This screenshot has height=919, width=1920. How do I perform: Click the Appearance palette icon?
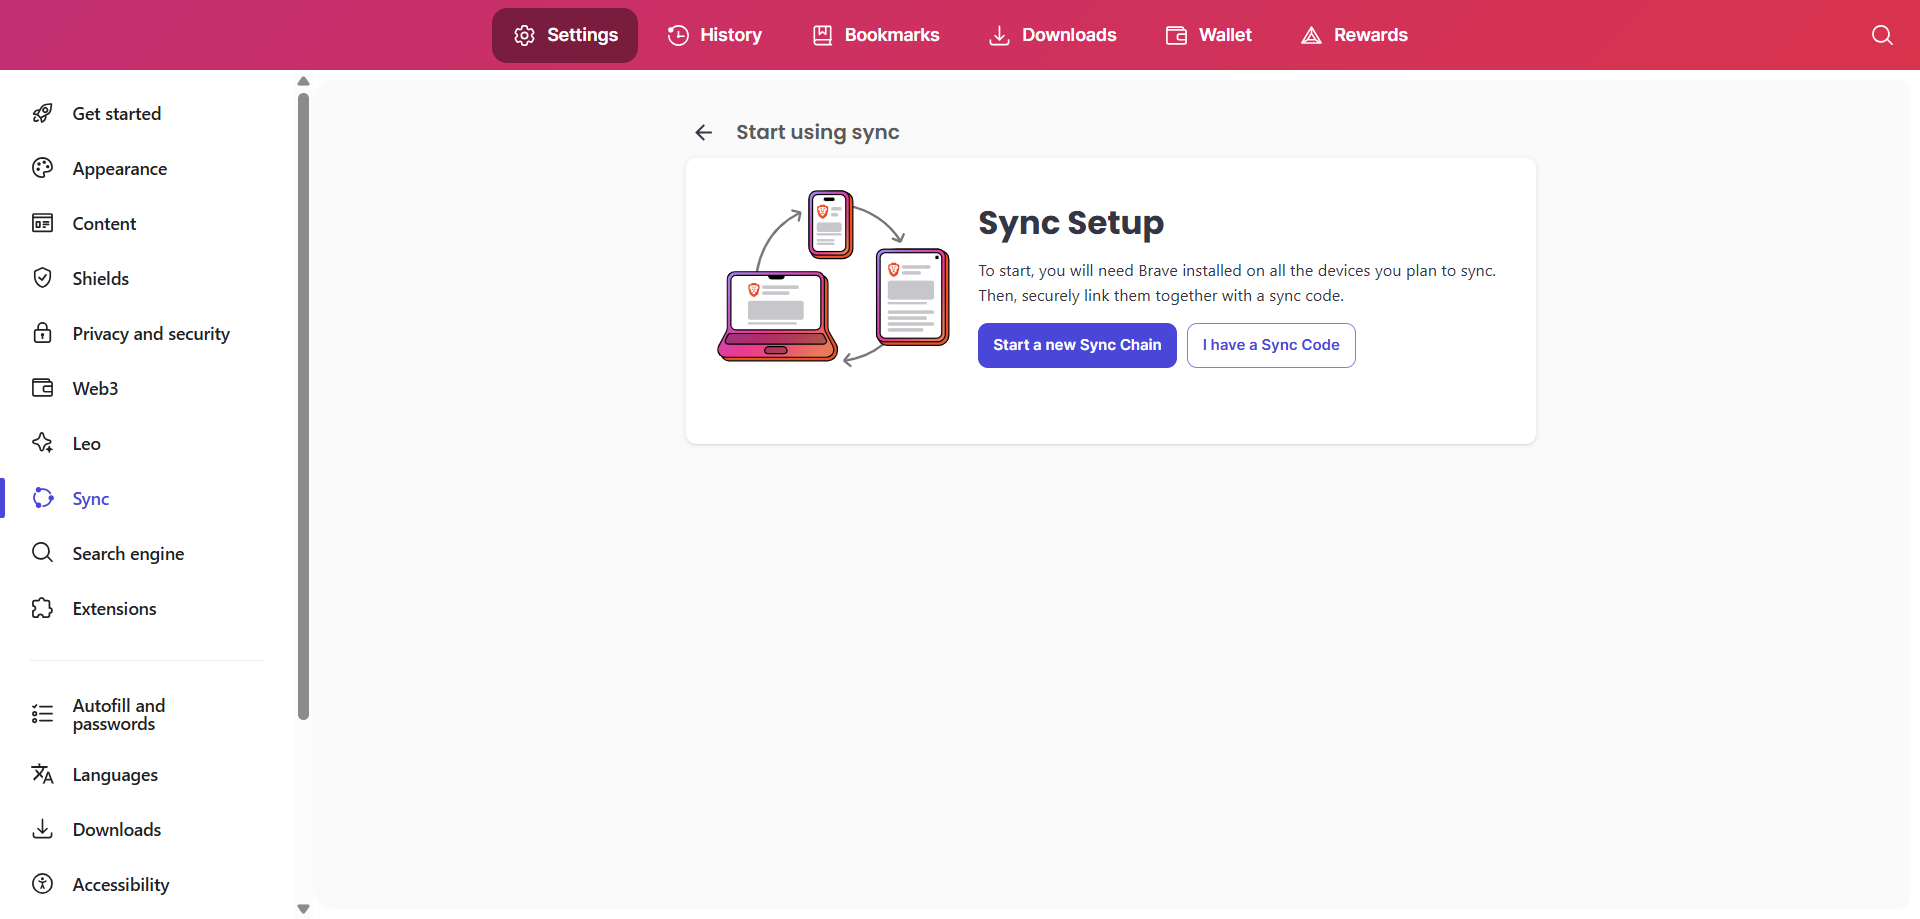tap(42, 168)
